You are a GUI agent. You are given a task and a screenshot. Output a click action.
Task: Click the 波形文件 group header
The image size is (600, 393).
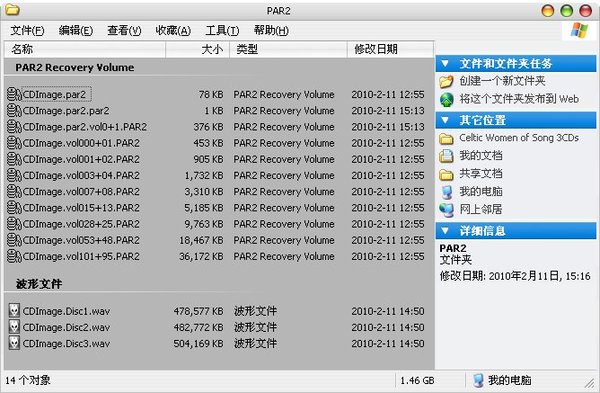click(x=39, y=284)
